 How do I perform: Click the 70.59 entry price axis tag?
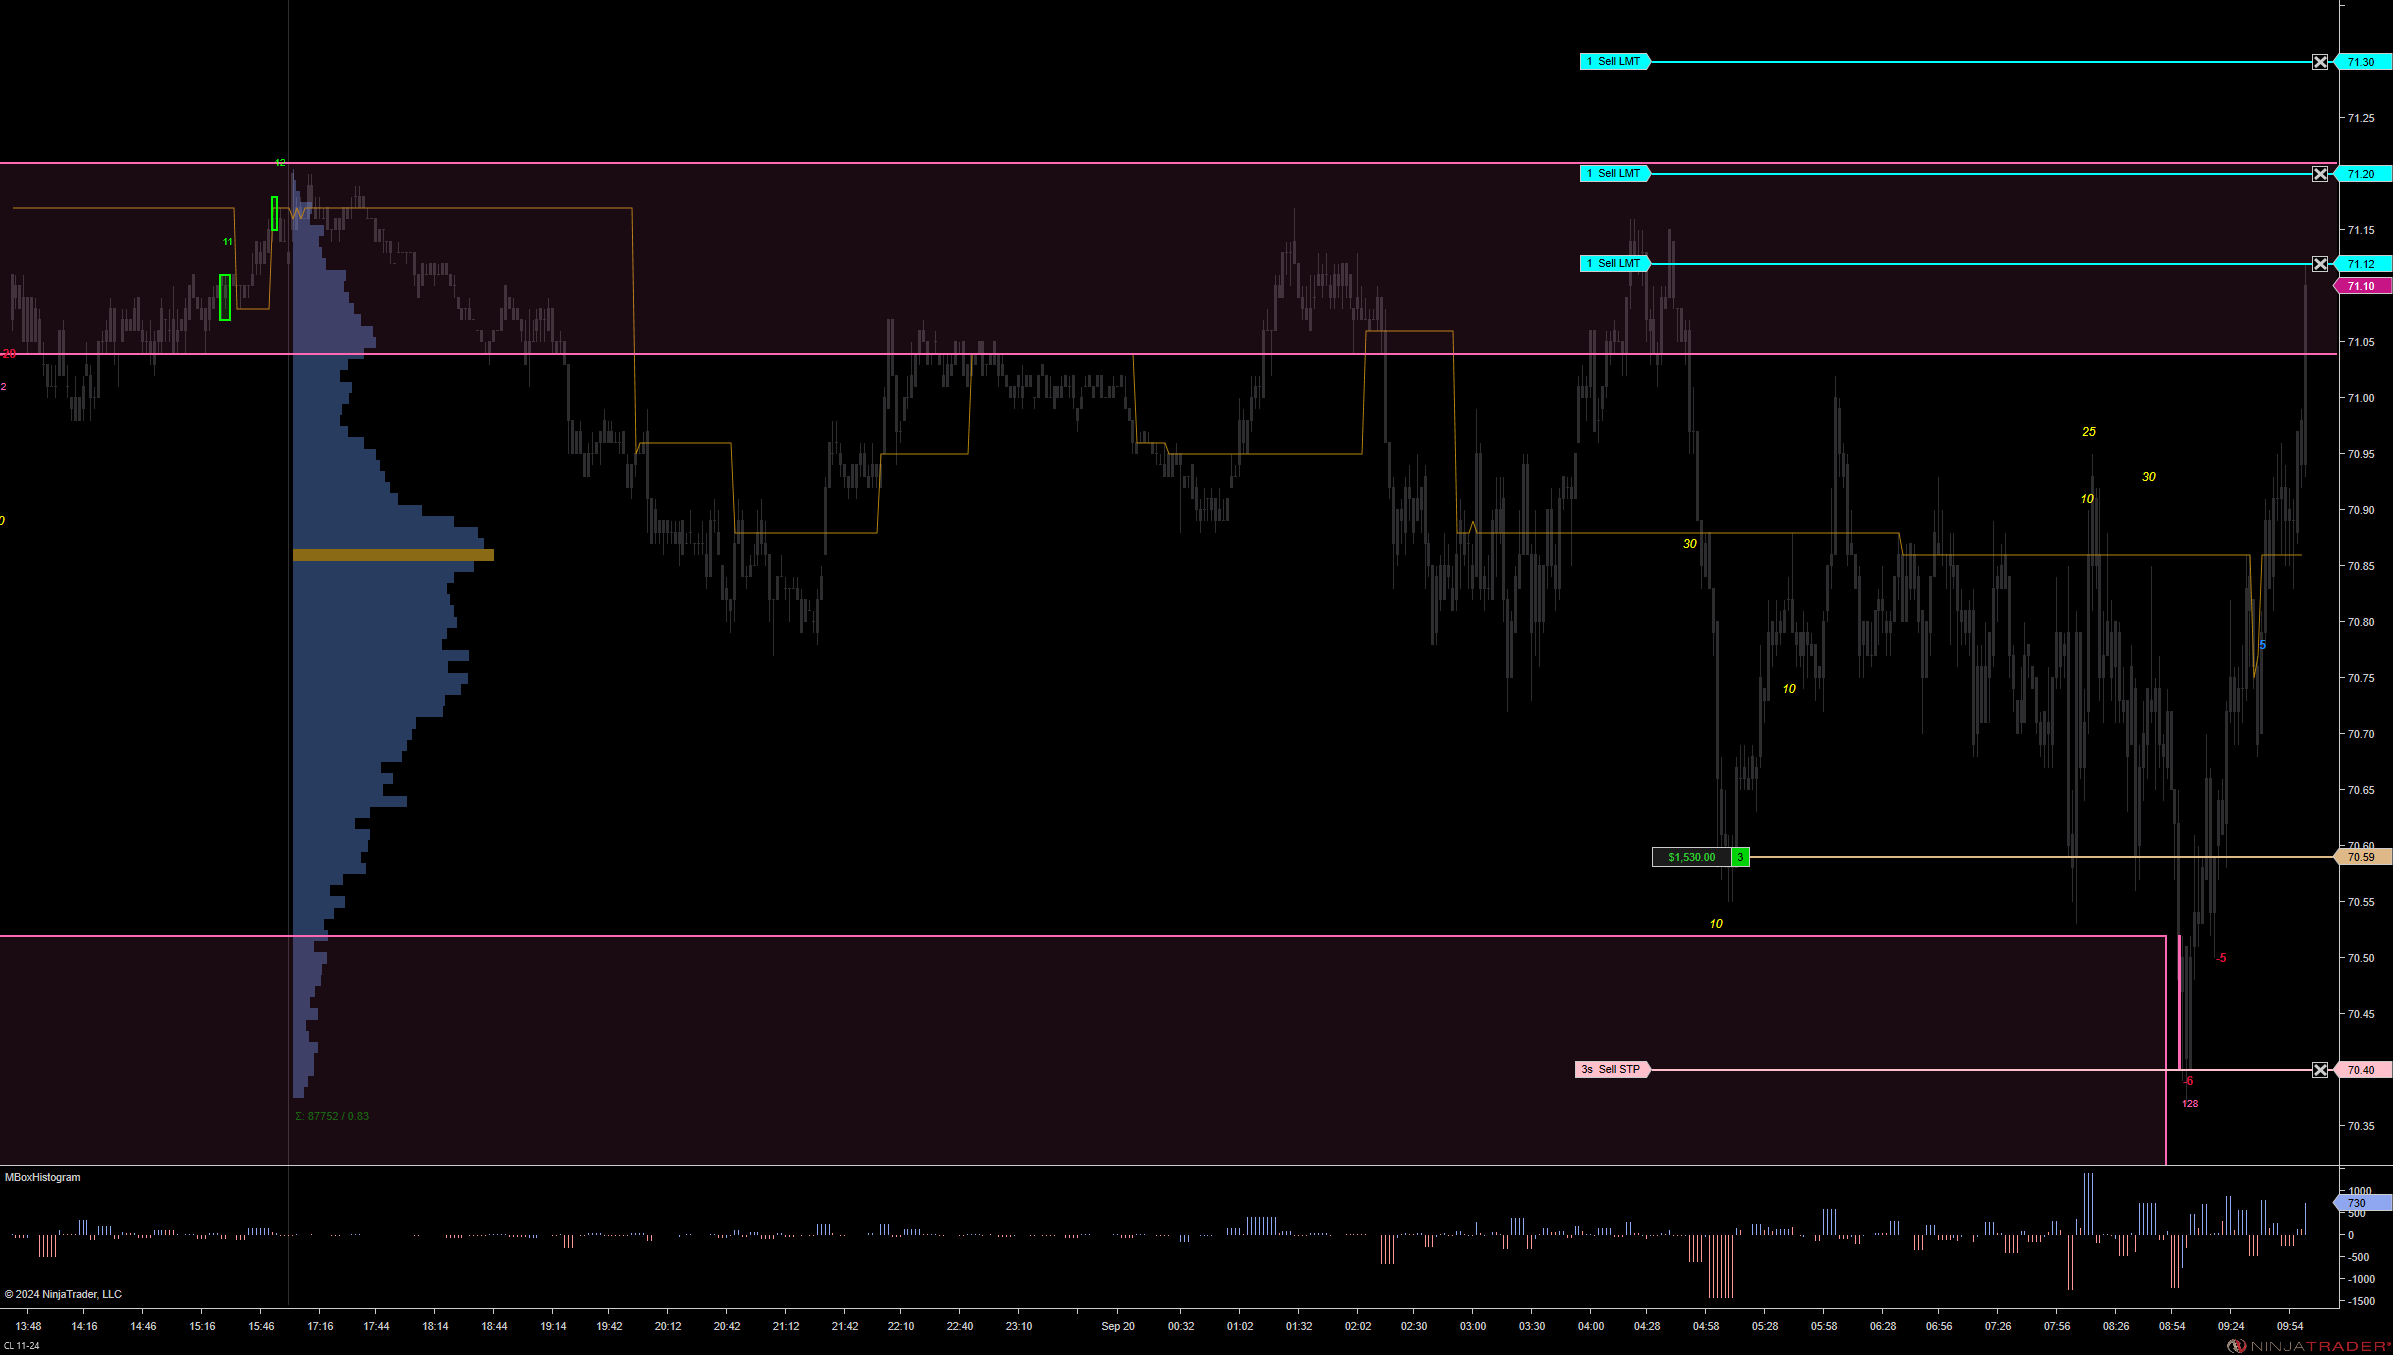[x=2362, y=857]
